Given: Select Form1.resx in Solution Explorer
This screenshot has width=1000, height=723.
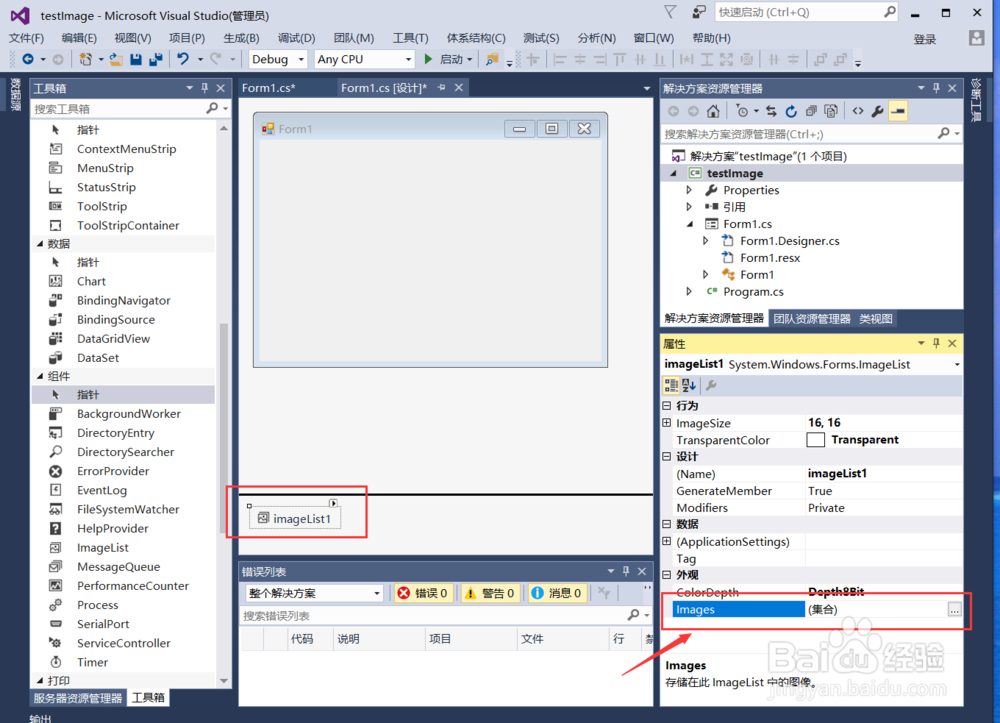Looking at the screenshot, I should coord(769,258).
